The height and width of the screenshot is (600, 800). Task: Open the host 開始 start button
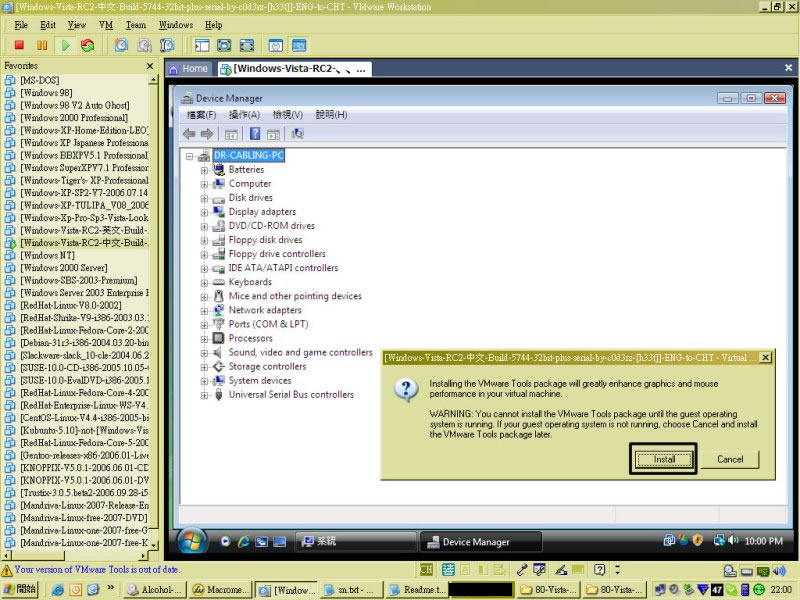[x=20, y=589]
